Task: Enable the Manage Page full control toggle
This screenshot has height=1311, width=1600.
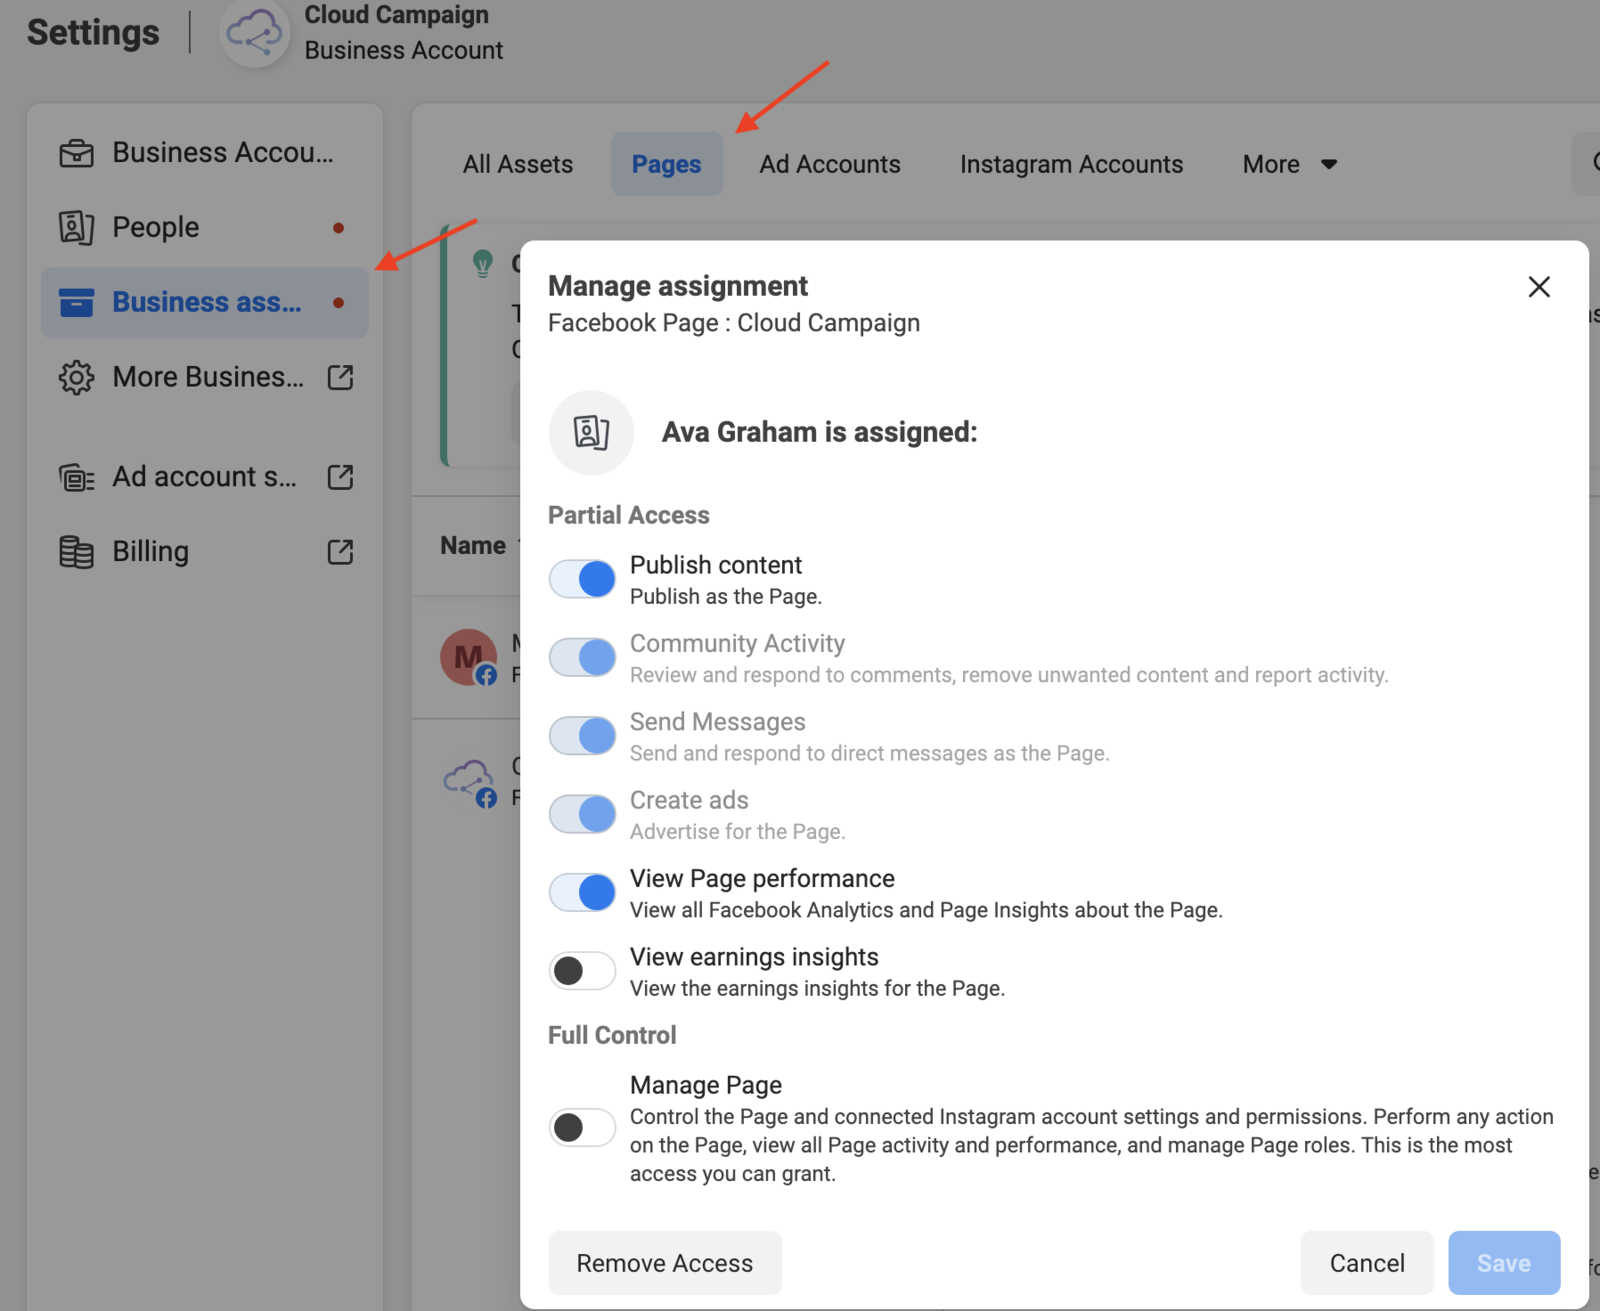Action: pyautogui.click(x=582, y=1127)
